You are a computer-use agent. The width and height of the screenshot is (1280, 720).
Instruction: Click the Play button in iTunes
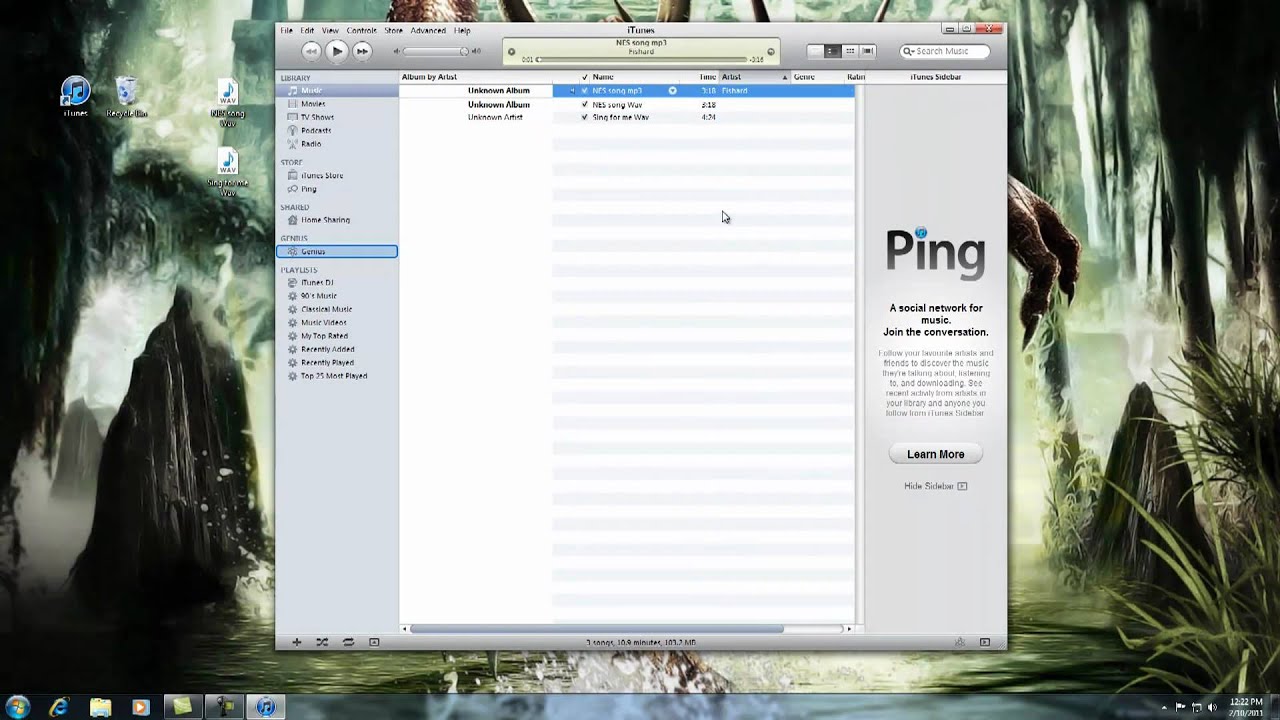[337, 51]
